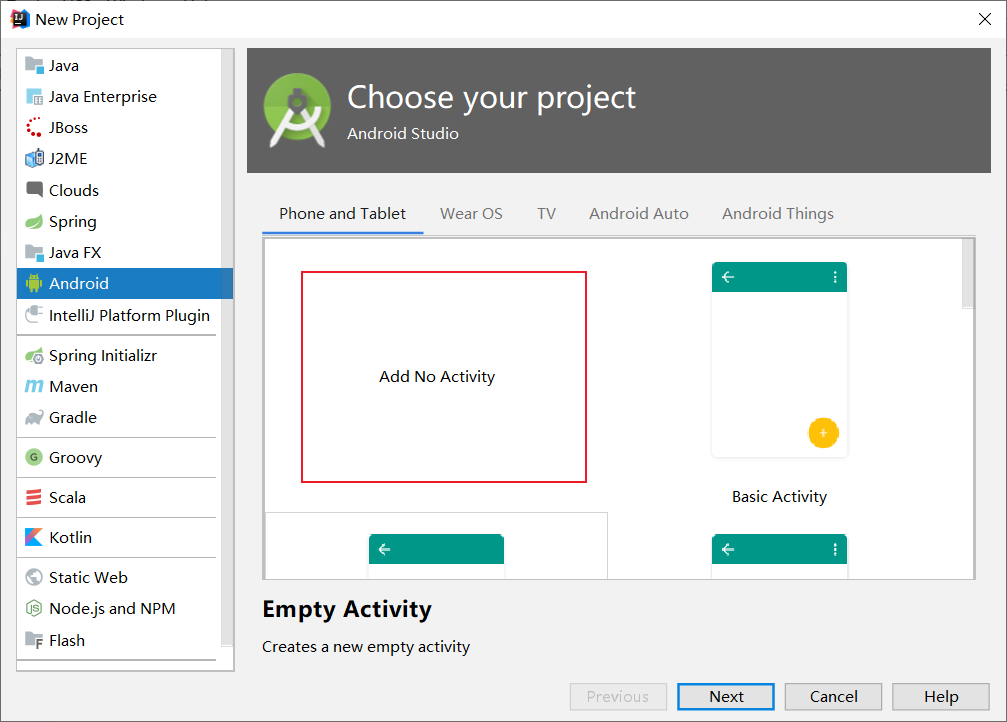
Task: Click the Java folder icon in the sidebar
Action: (x=34, y=66)
